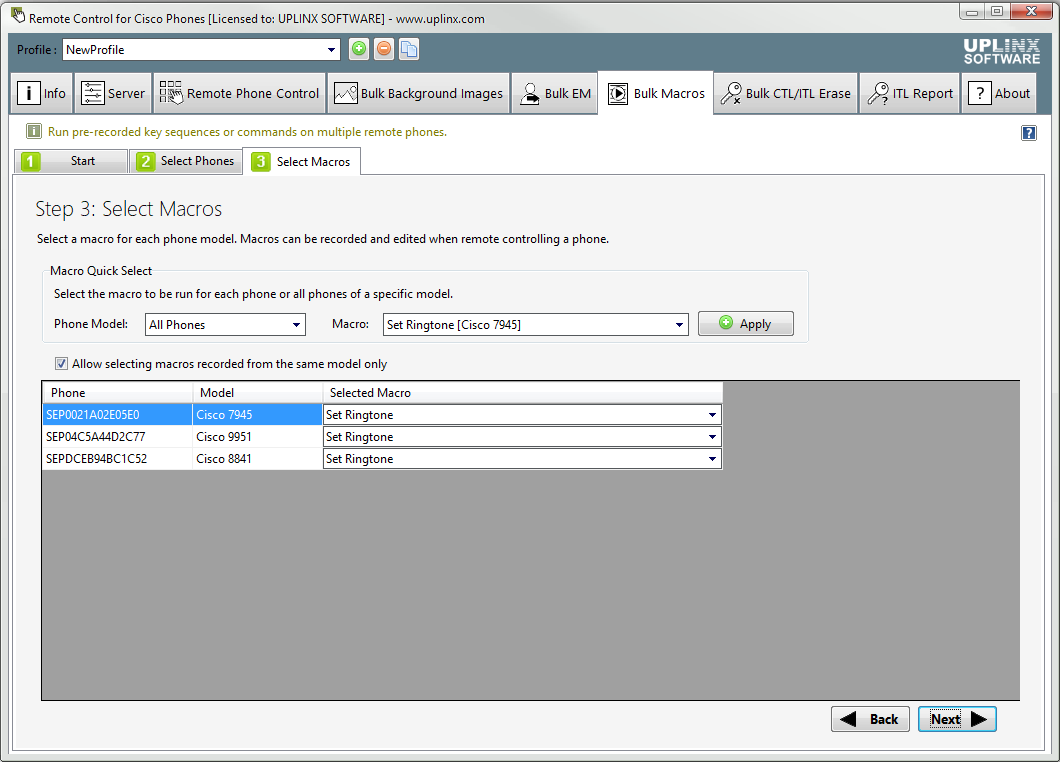Screen dimensions: 1060x762
Task: Toggle same model only macros checkbox
Action: (62, 364)
